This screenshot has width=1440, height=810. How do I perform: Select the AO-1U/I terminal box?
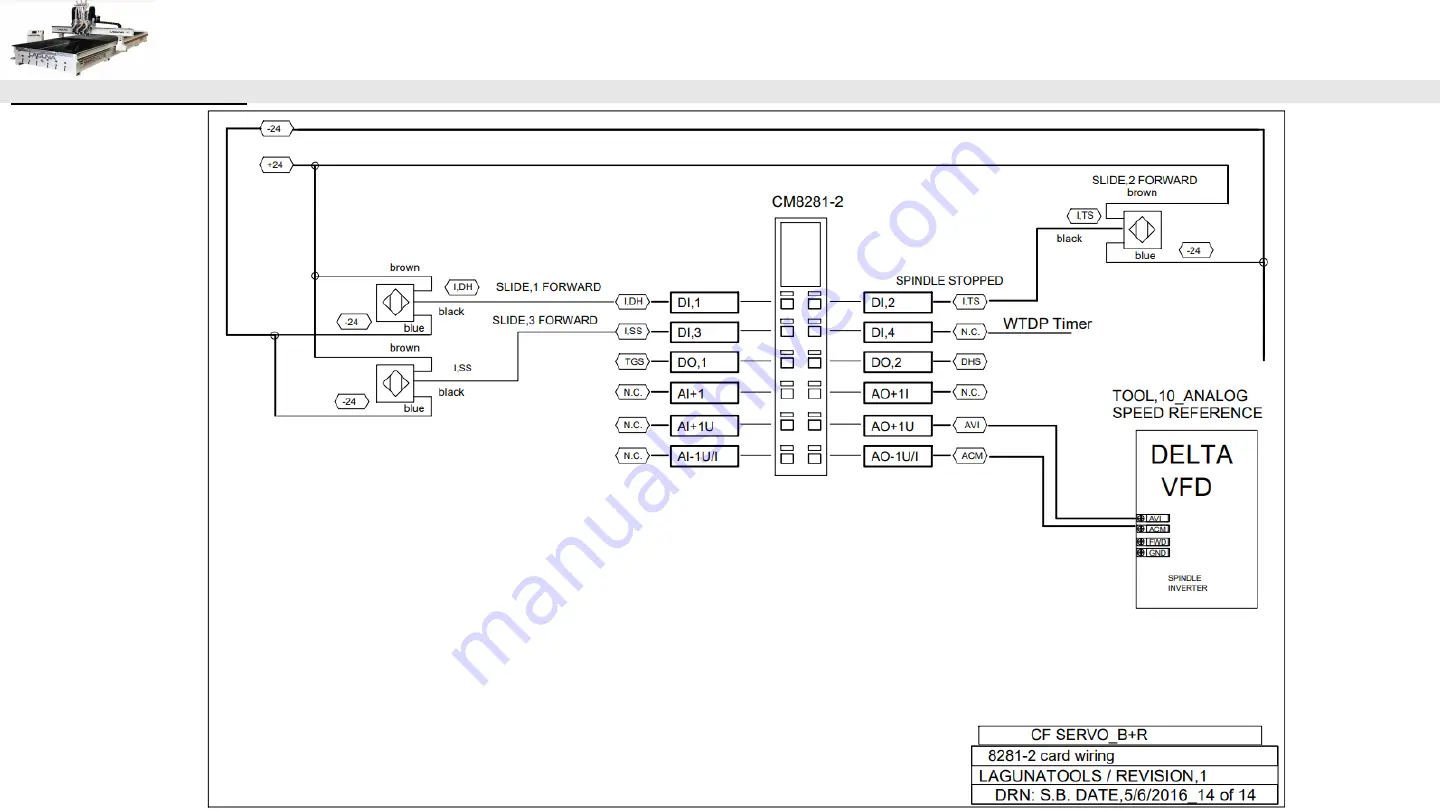897,457
